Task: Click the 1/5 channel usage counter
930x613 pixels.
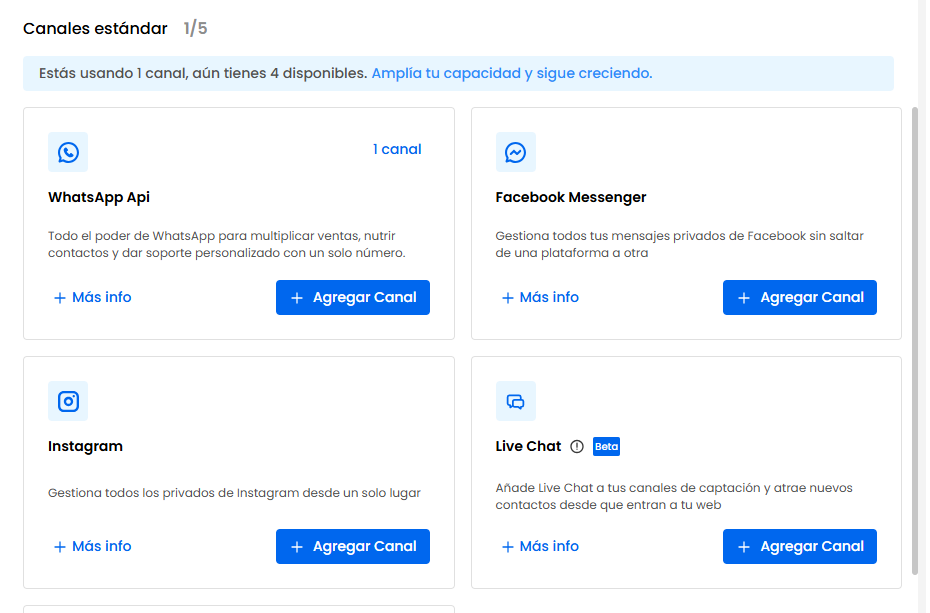Action: 195,29
